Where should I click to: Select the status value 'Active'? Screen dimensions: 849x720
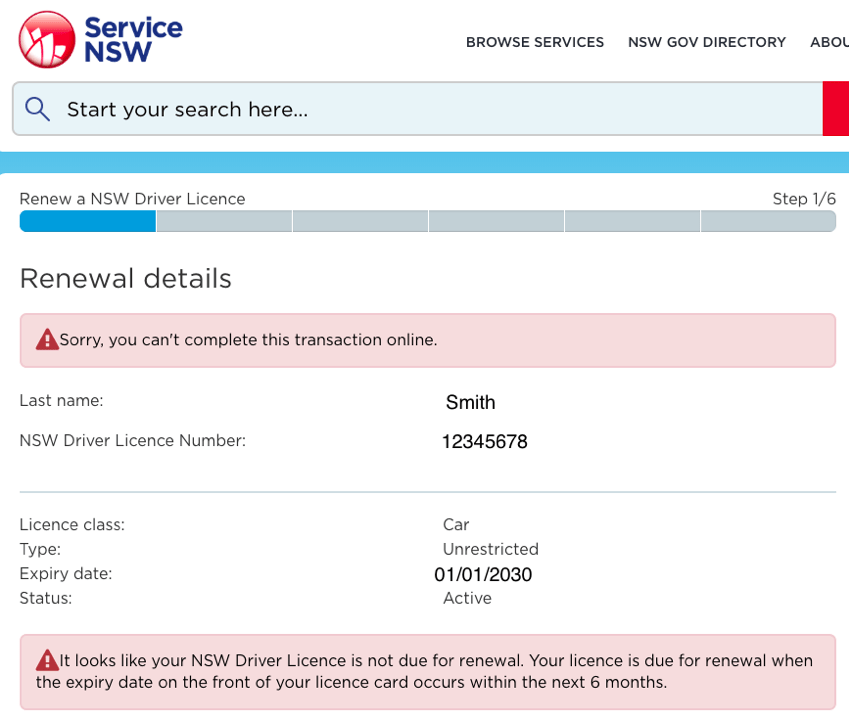tap(467, 598)
